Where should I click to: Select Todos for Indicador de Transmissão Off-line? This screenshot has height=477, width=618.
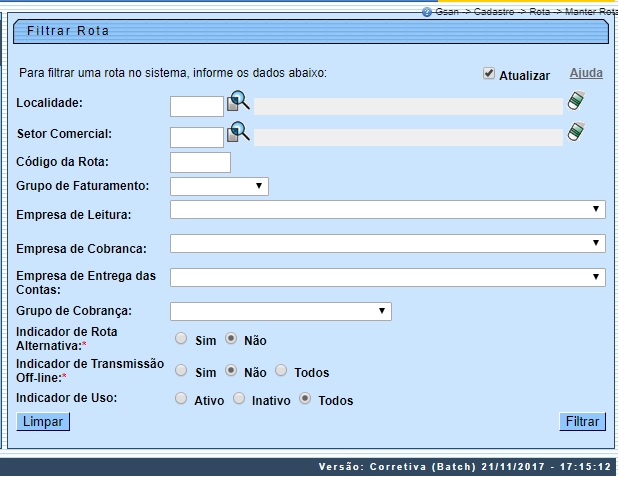281,371
